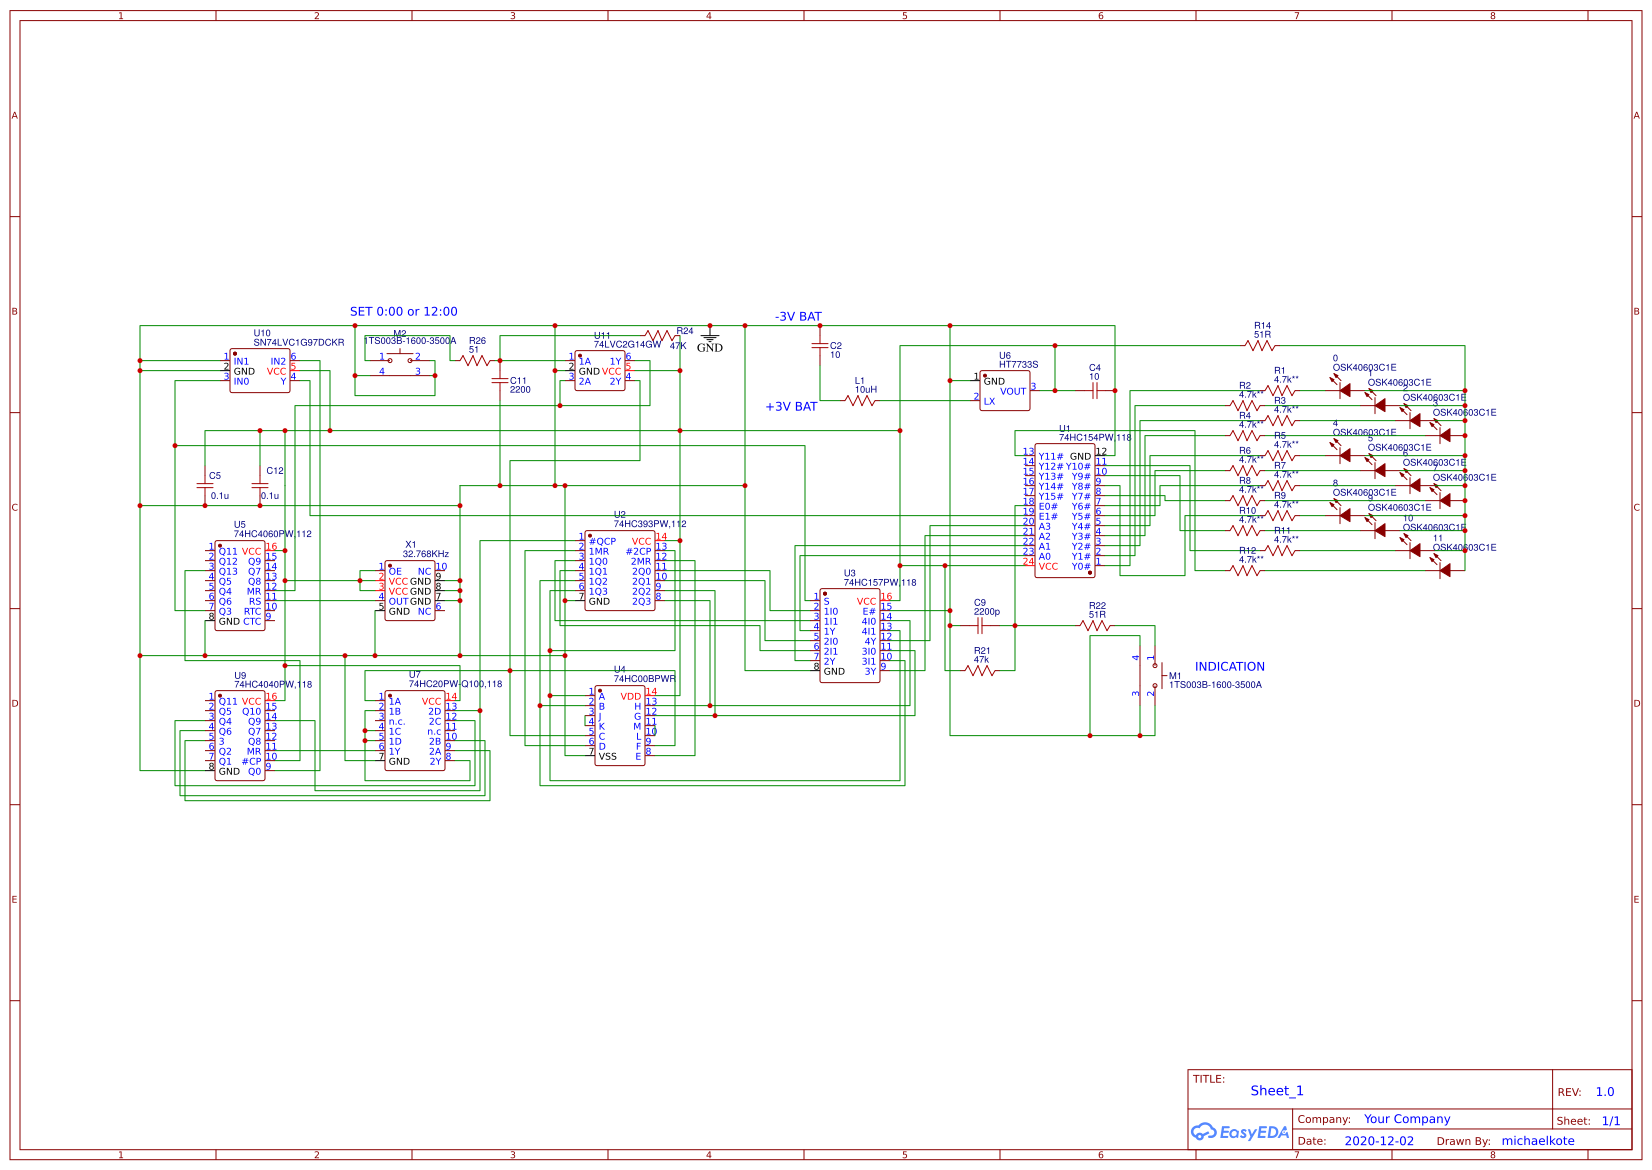Click the INDICATION text label
The height and width of the screenshot is (1170, 1652).
click(1229, 667)
